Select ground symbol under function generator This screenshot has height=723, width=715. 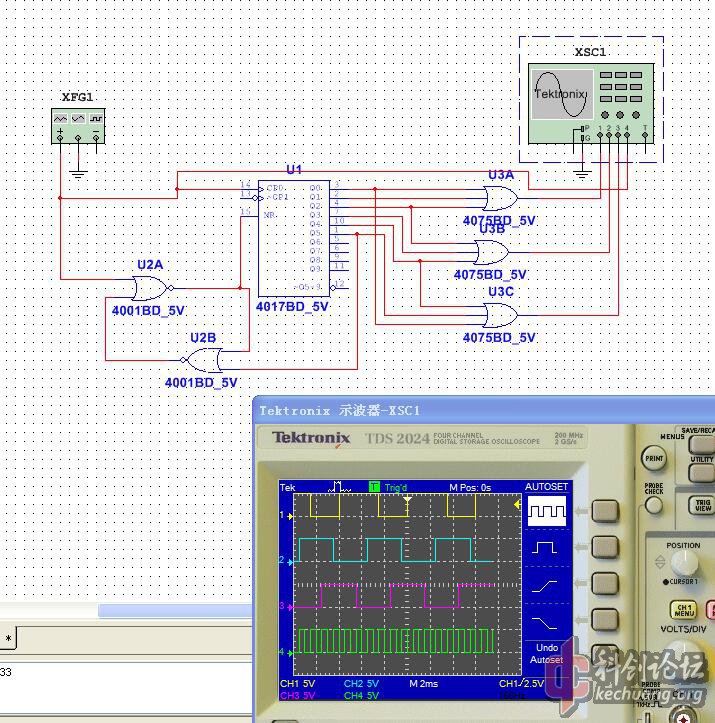click(78, 175)
